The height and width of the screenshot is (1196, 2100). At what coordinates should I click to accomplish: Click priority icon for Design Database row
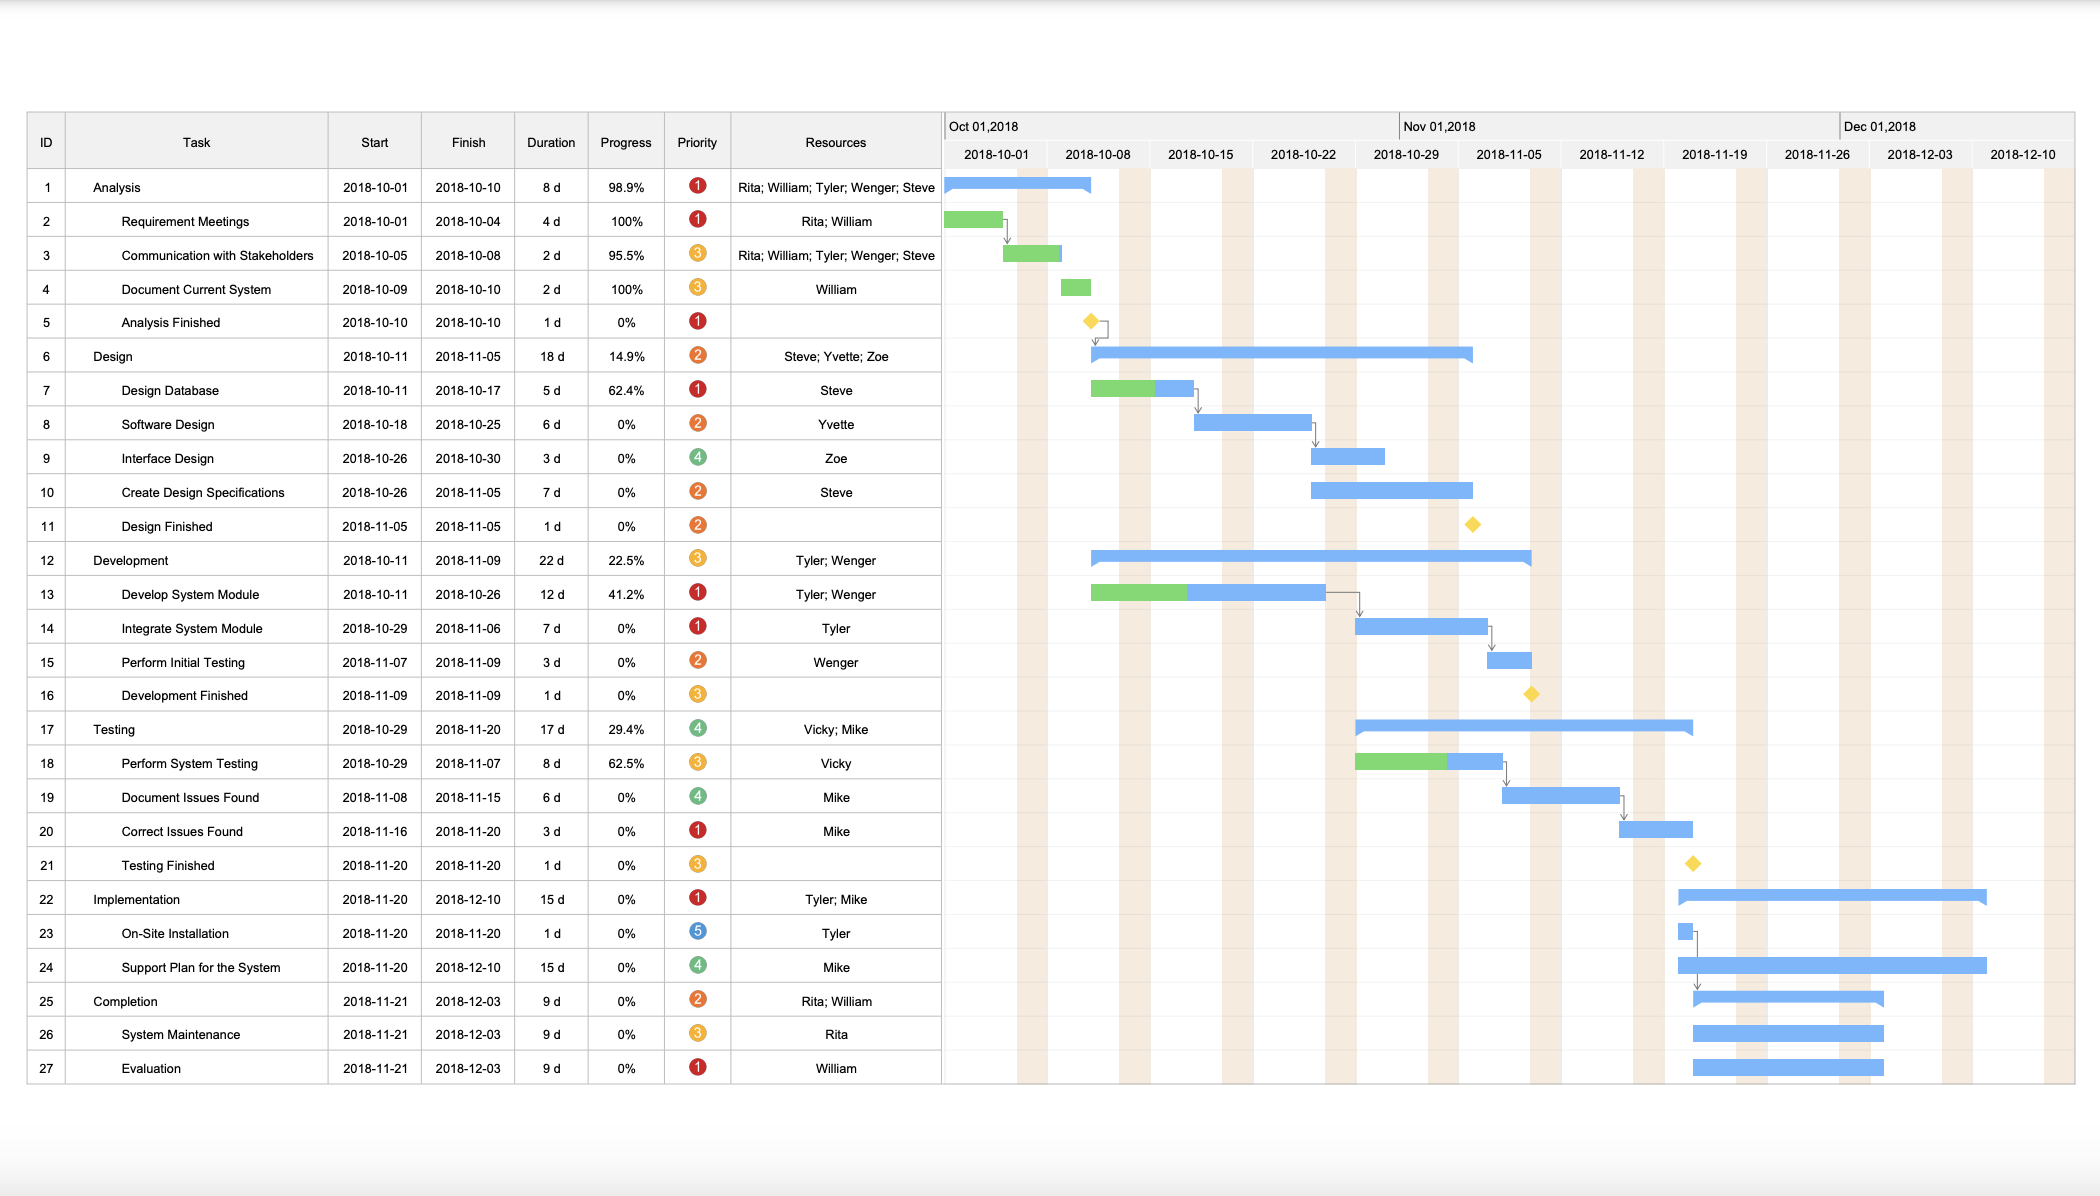pos(698,389)
